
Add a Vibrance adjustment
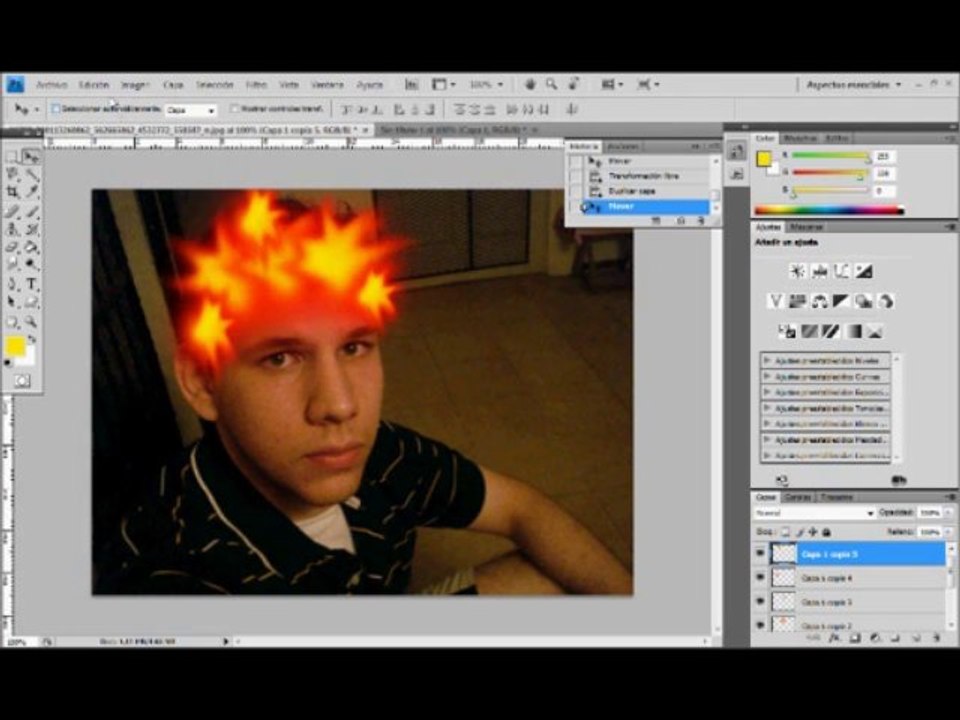pyautogui.click(x=775, y=301)
